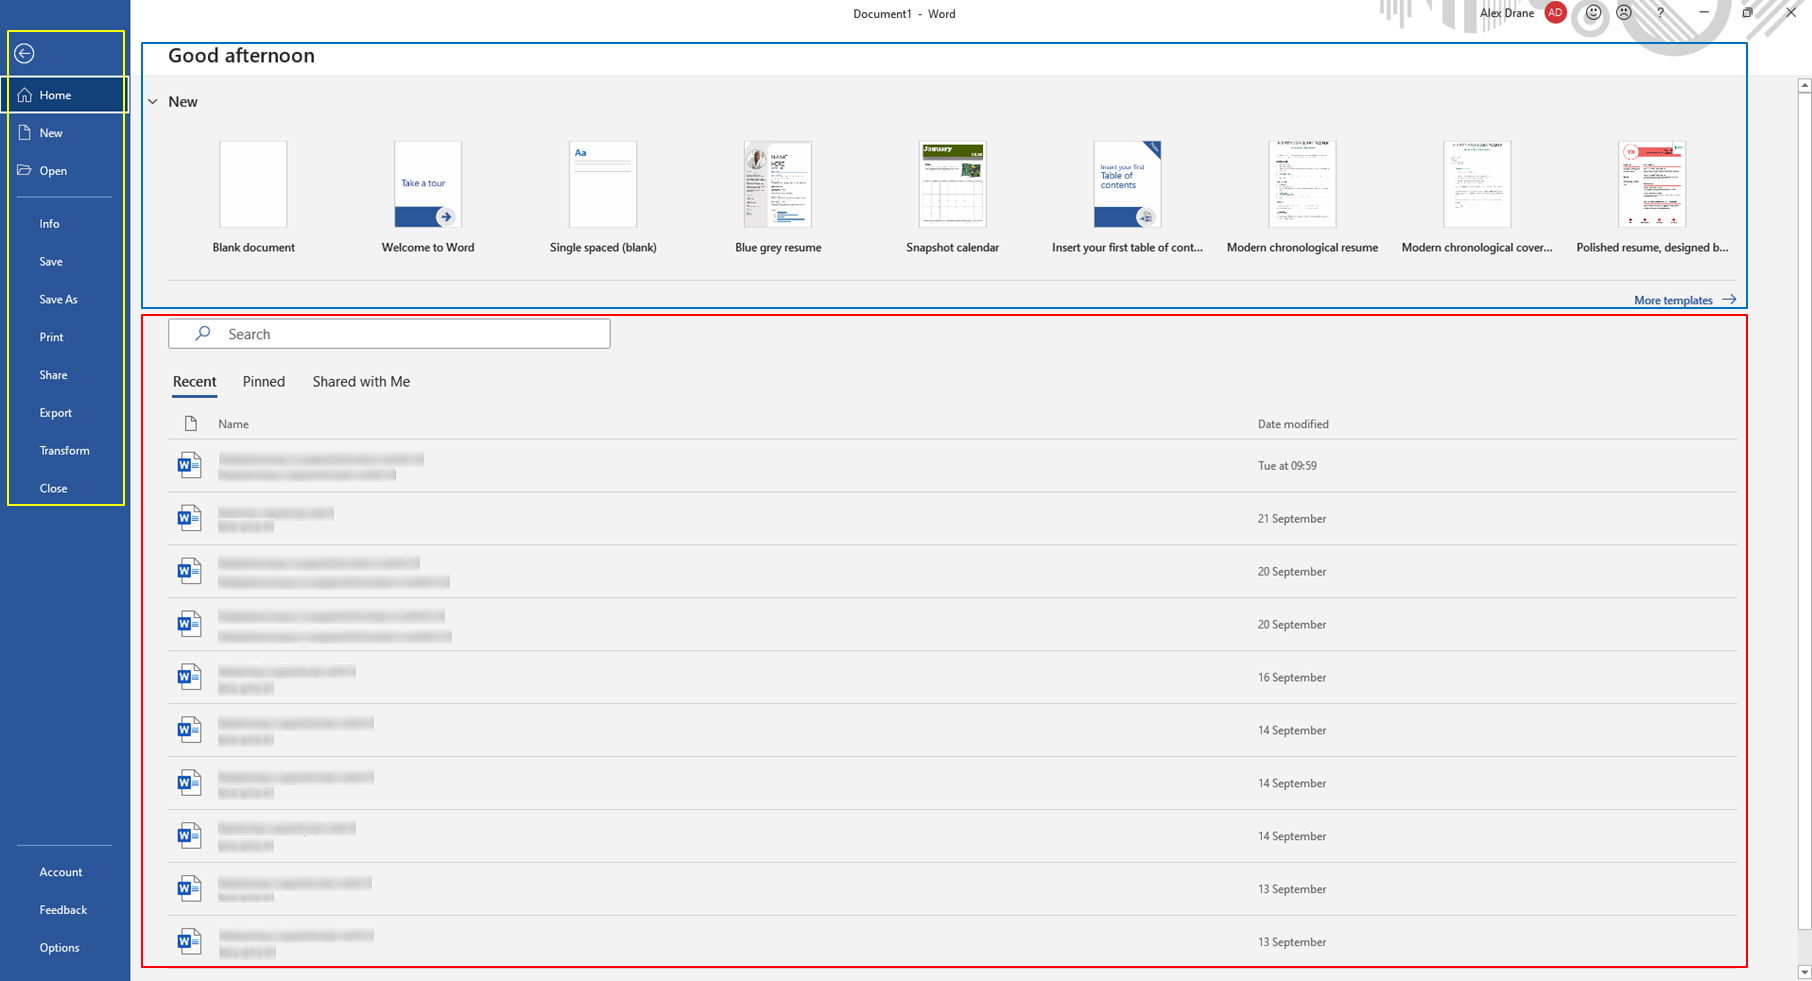
Task: Open the Export menu item
Action: [56, 413]
